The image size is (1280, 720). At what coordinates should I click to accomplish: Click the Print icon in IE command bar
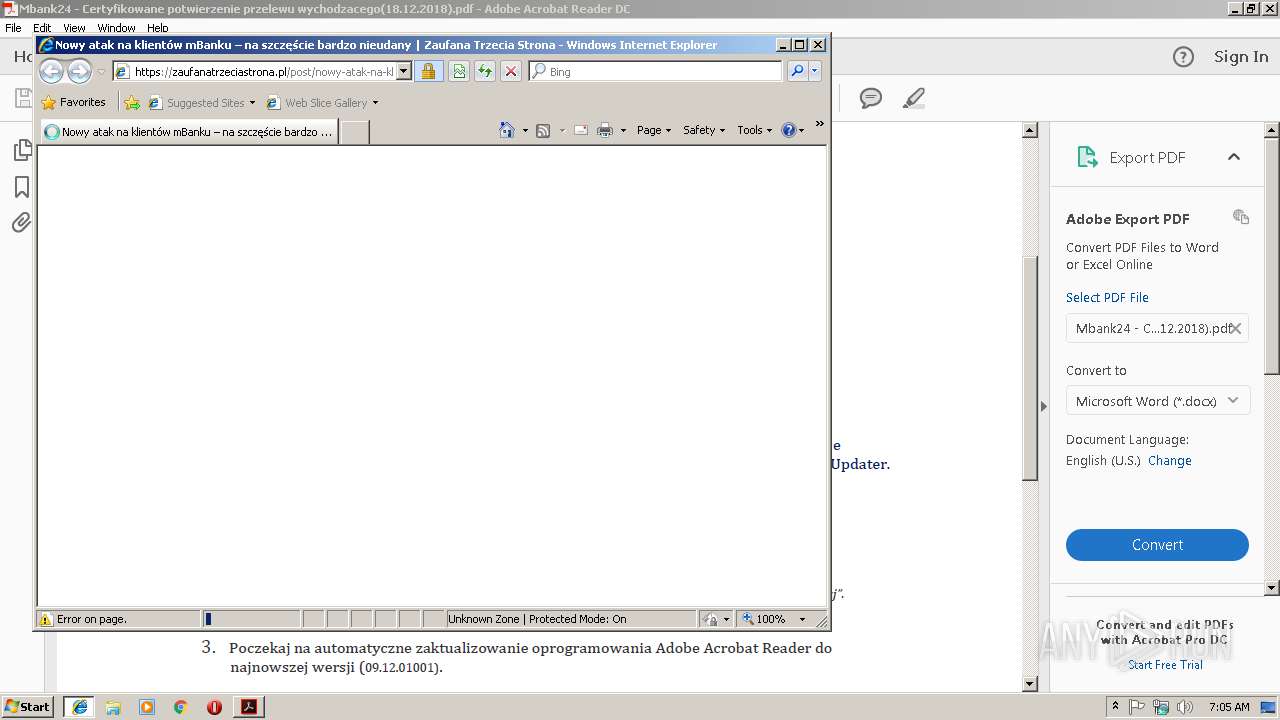pos(605,130)
